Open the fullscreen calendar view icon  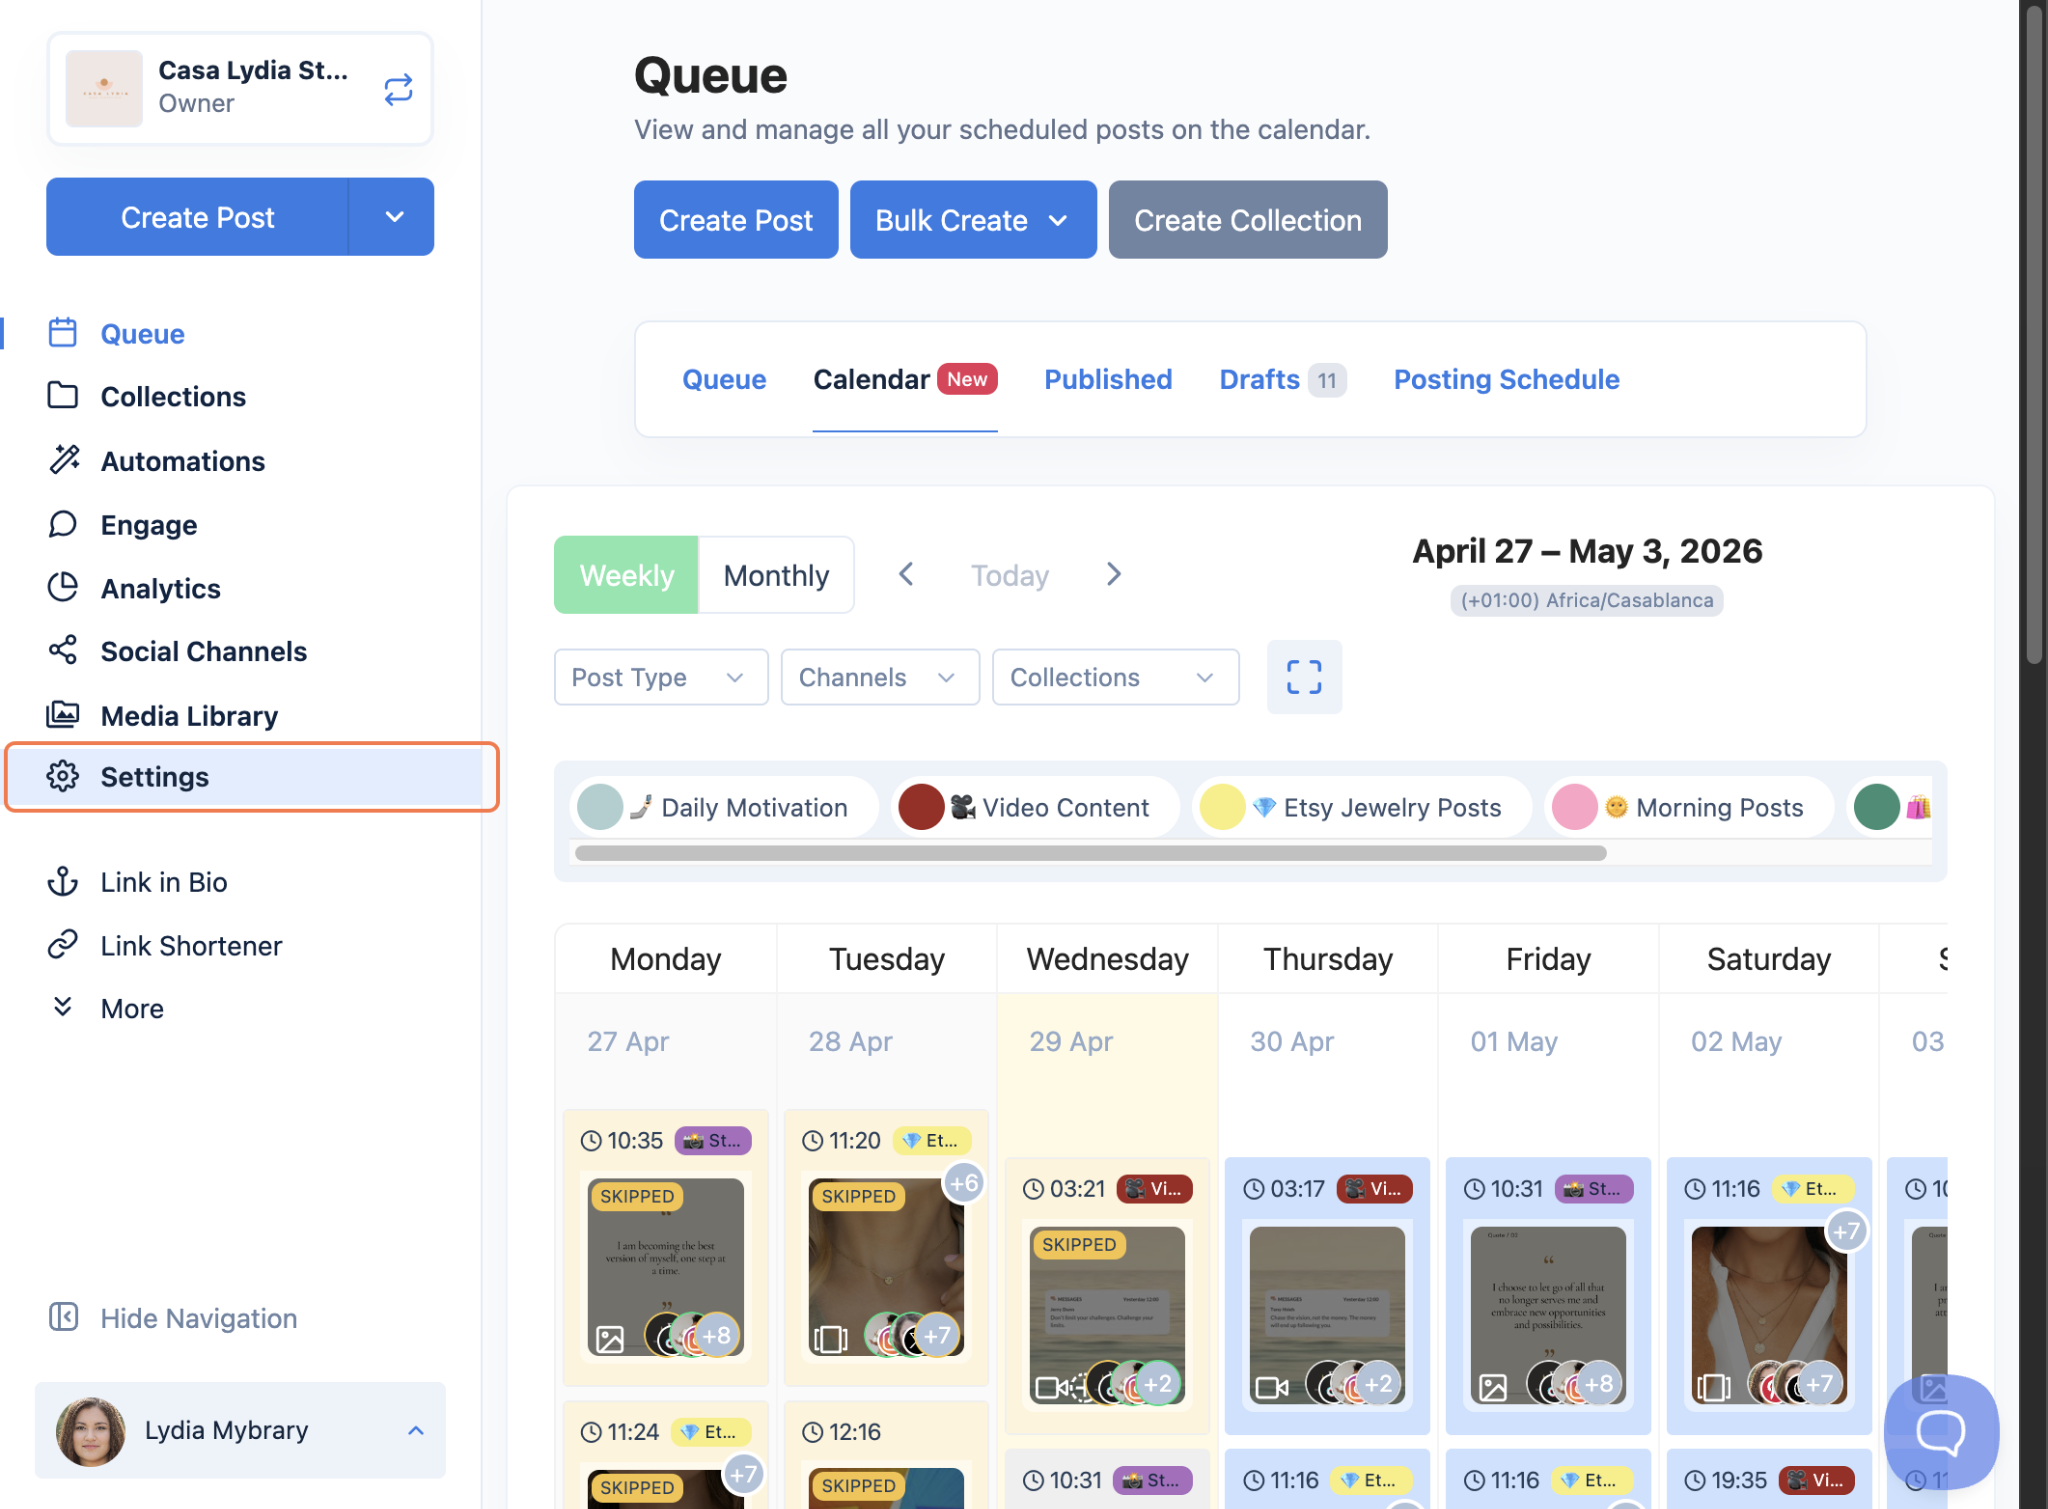tap(1303, 677)
